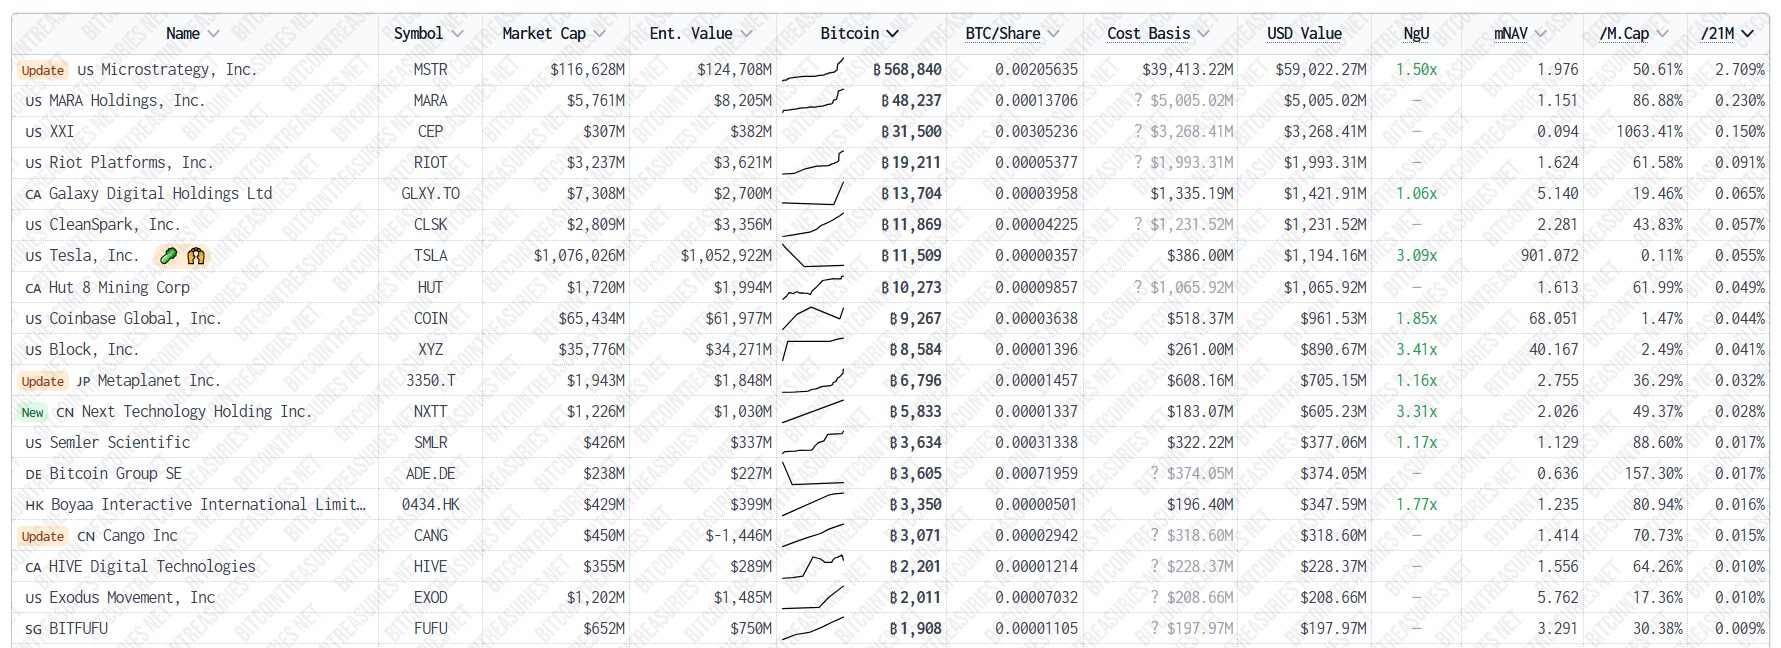Click the question mark beside MARA cost basis
Image resolution: width=1781 pixels, height=648 pixels.
[x=1138, y=100]
